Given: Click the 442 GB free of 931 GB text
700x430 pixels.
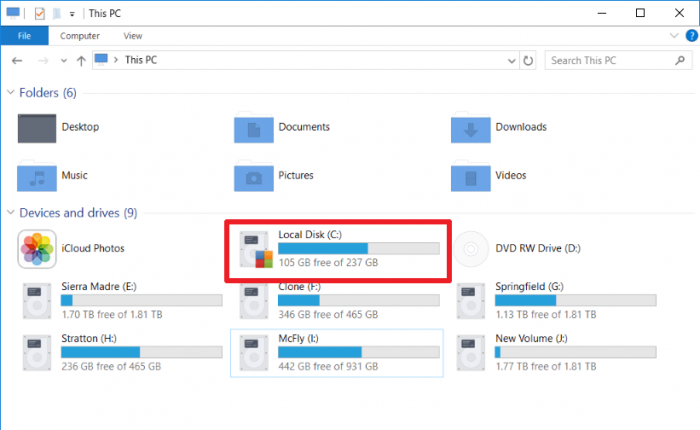Looking at the screenshot, I should (x=328, y=366).
